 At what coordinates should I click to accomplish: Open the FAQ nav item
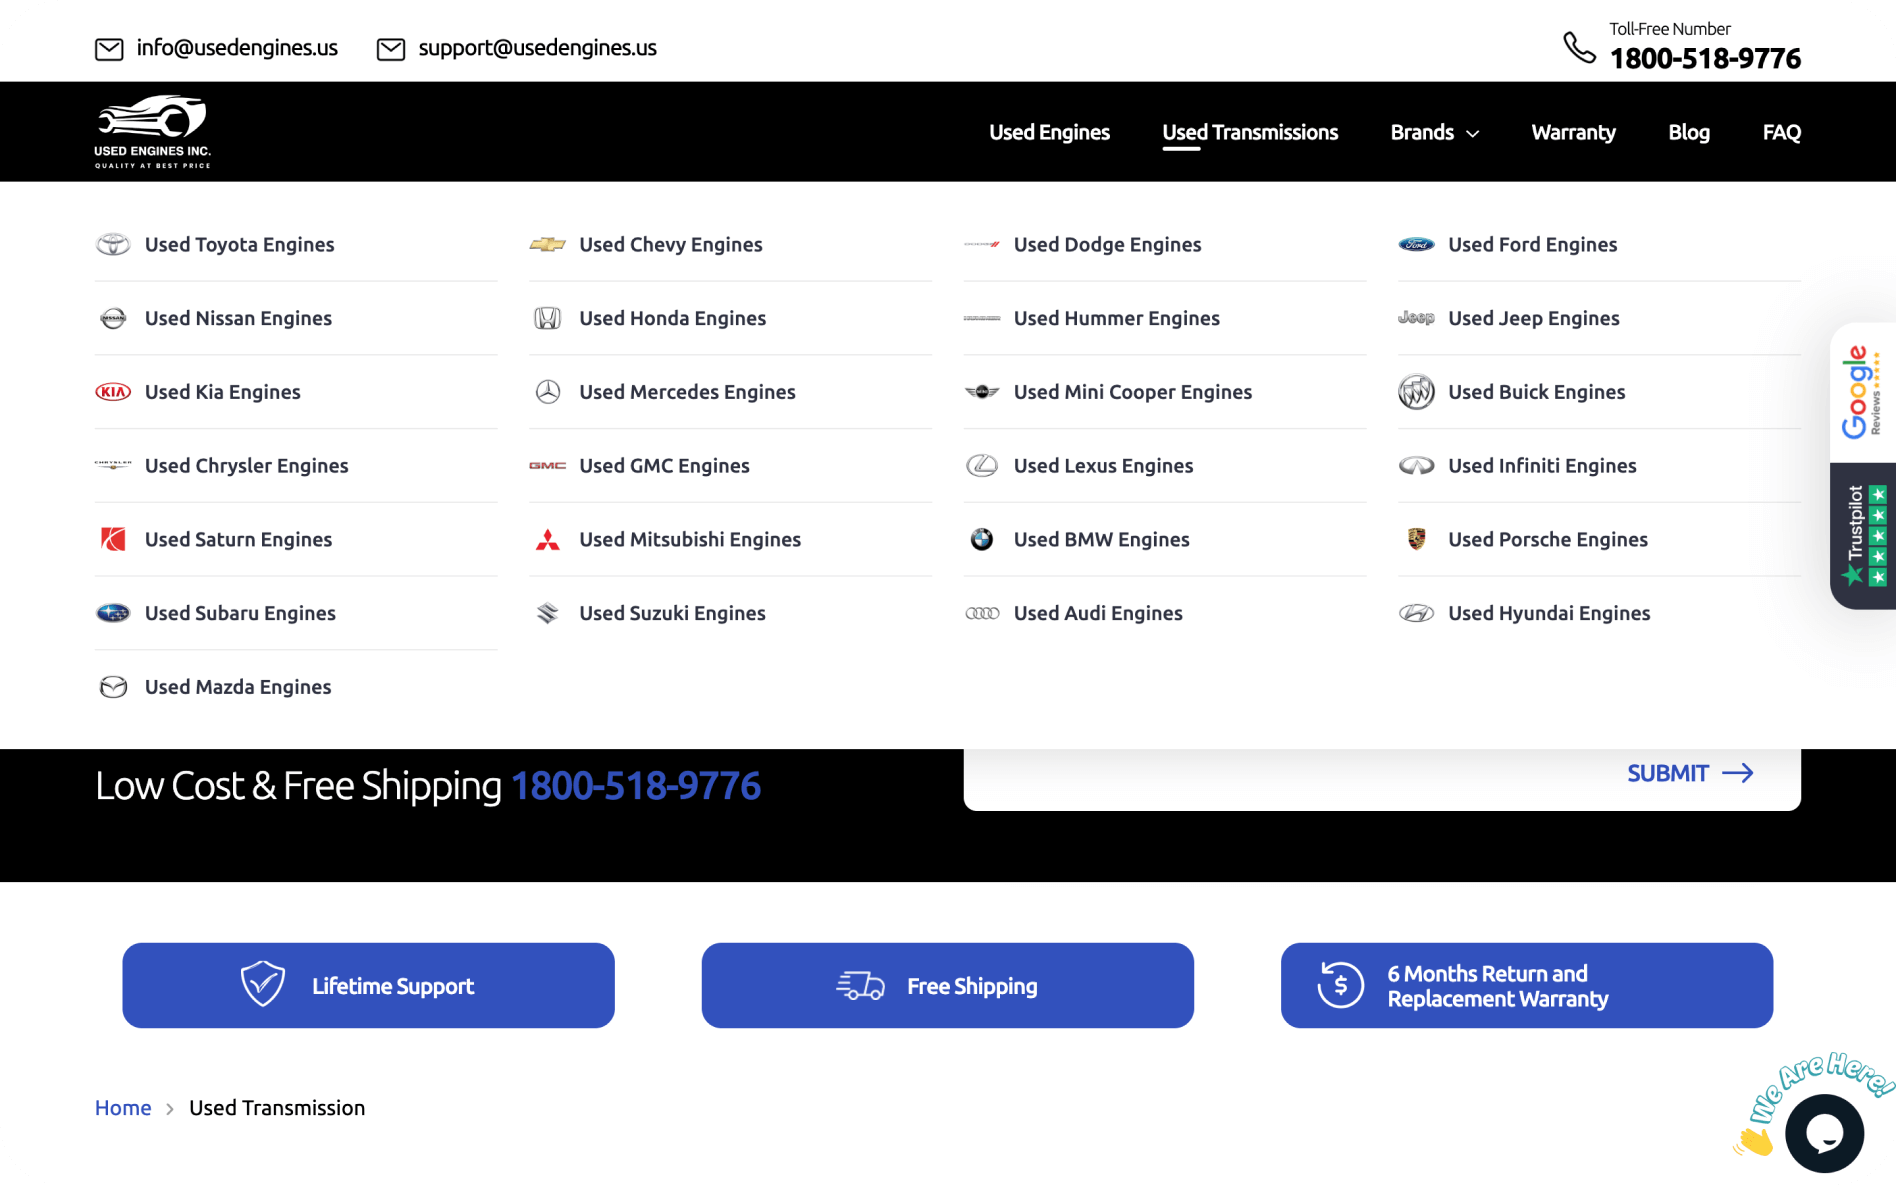(x=1781, y=132)
